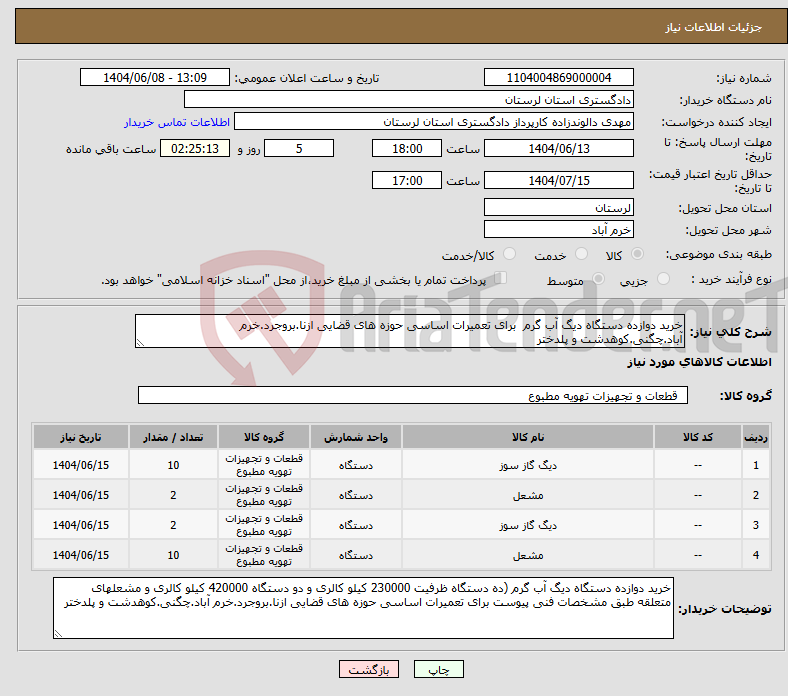Screen dimensions: 788x696
Task: Click the شماره نیاز number field
Action: 559,78
